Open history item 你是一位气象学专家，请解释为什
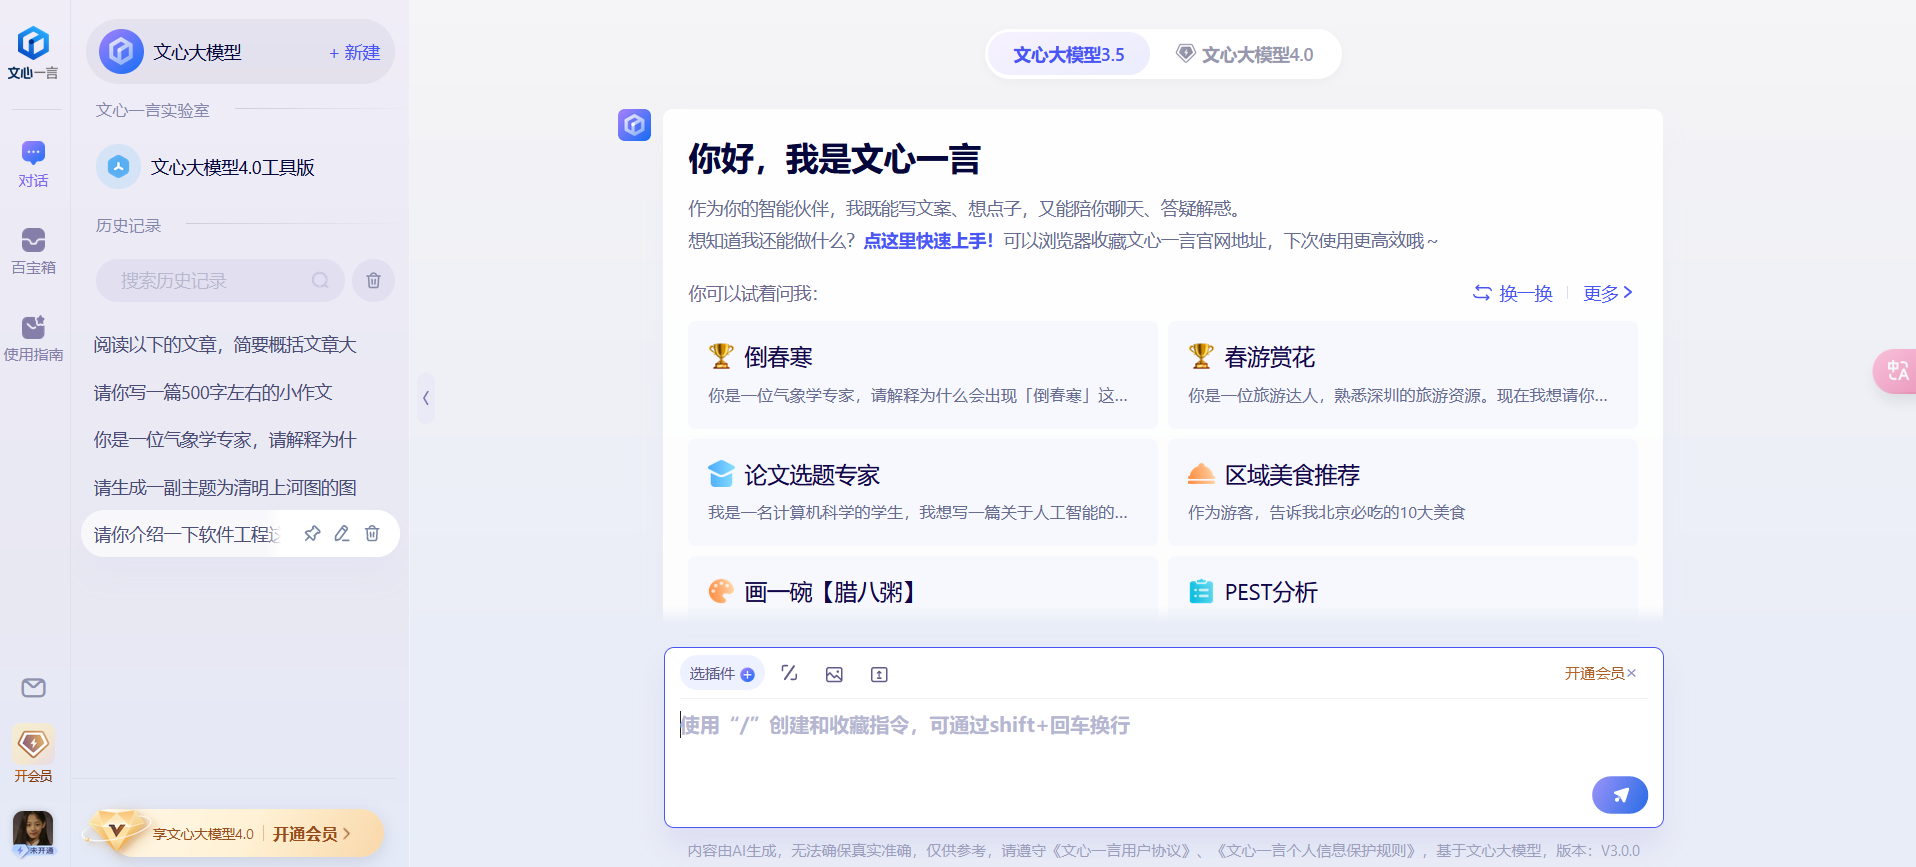Screen dimensions: 1916x867 [225, 440]
